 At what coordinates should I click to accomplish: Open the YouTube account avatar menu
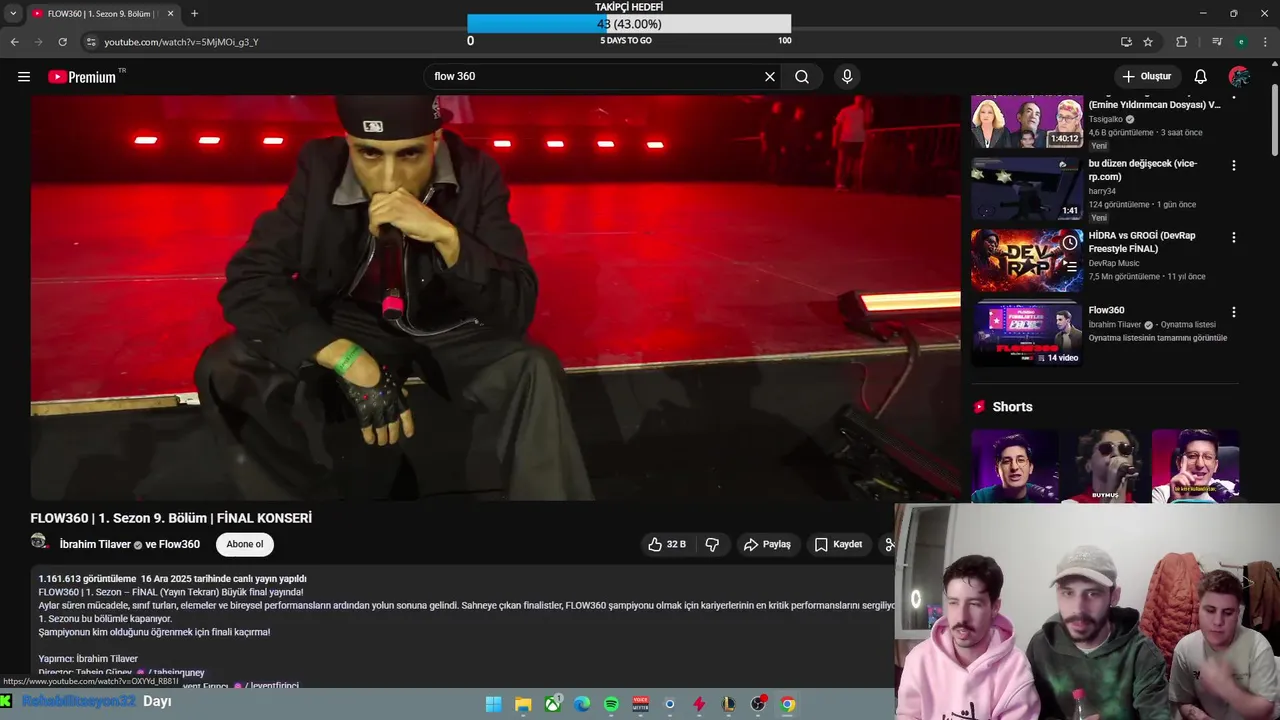point(1239,76)
